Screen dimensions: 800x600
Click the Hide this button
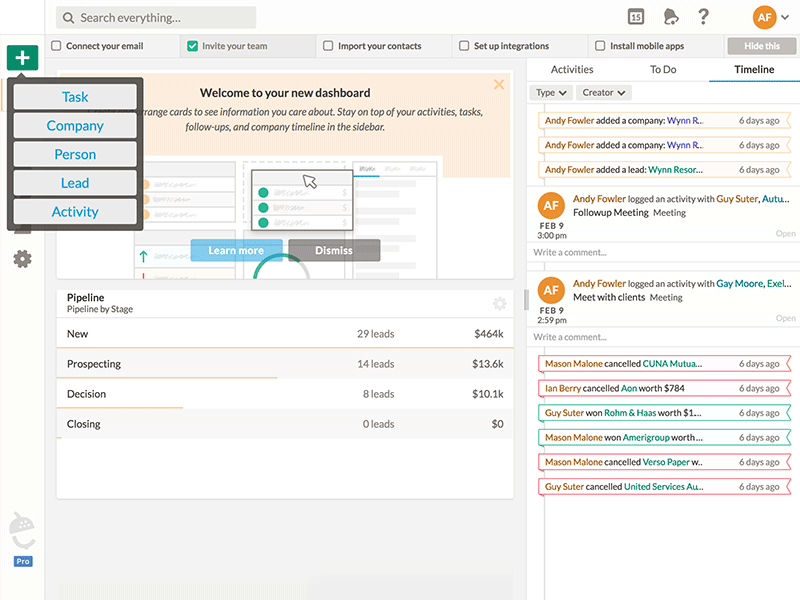[762, 46]
